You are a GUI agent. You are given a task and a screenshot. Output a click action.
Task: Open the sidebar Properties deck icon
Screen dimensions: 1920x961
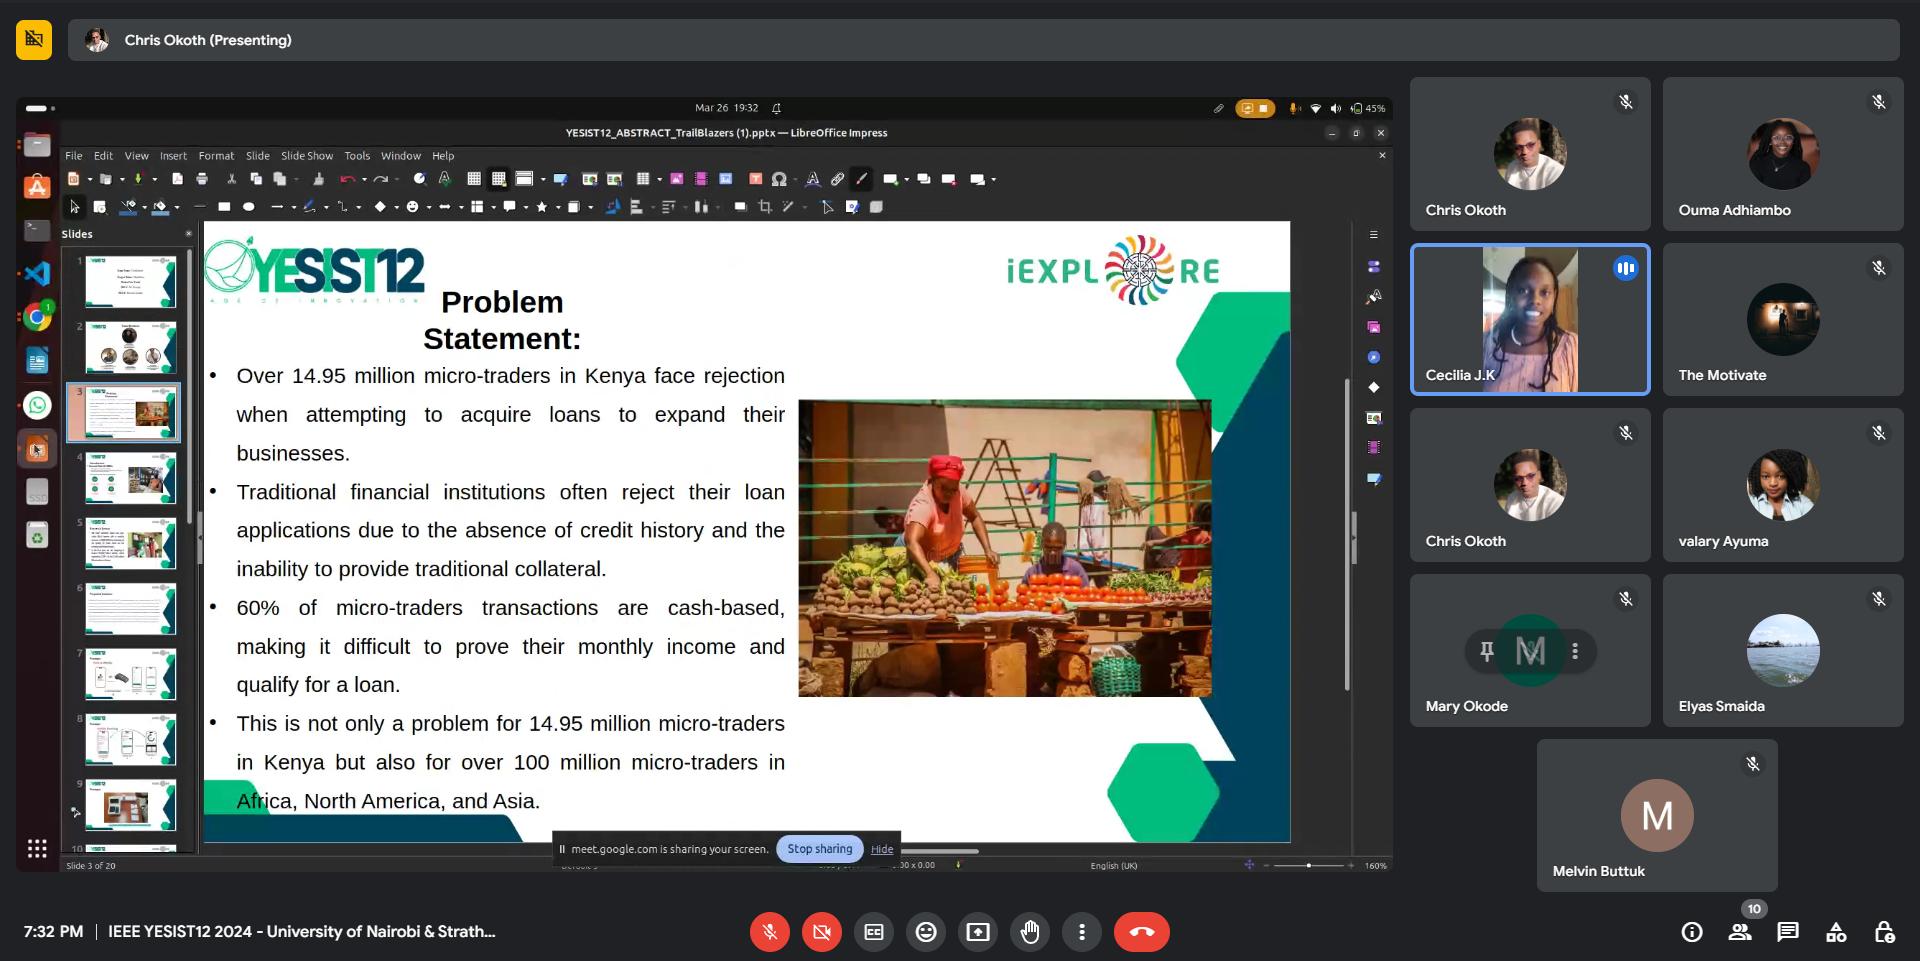pos(1374,267)
